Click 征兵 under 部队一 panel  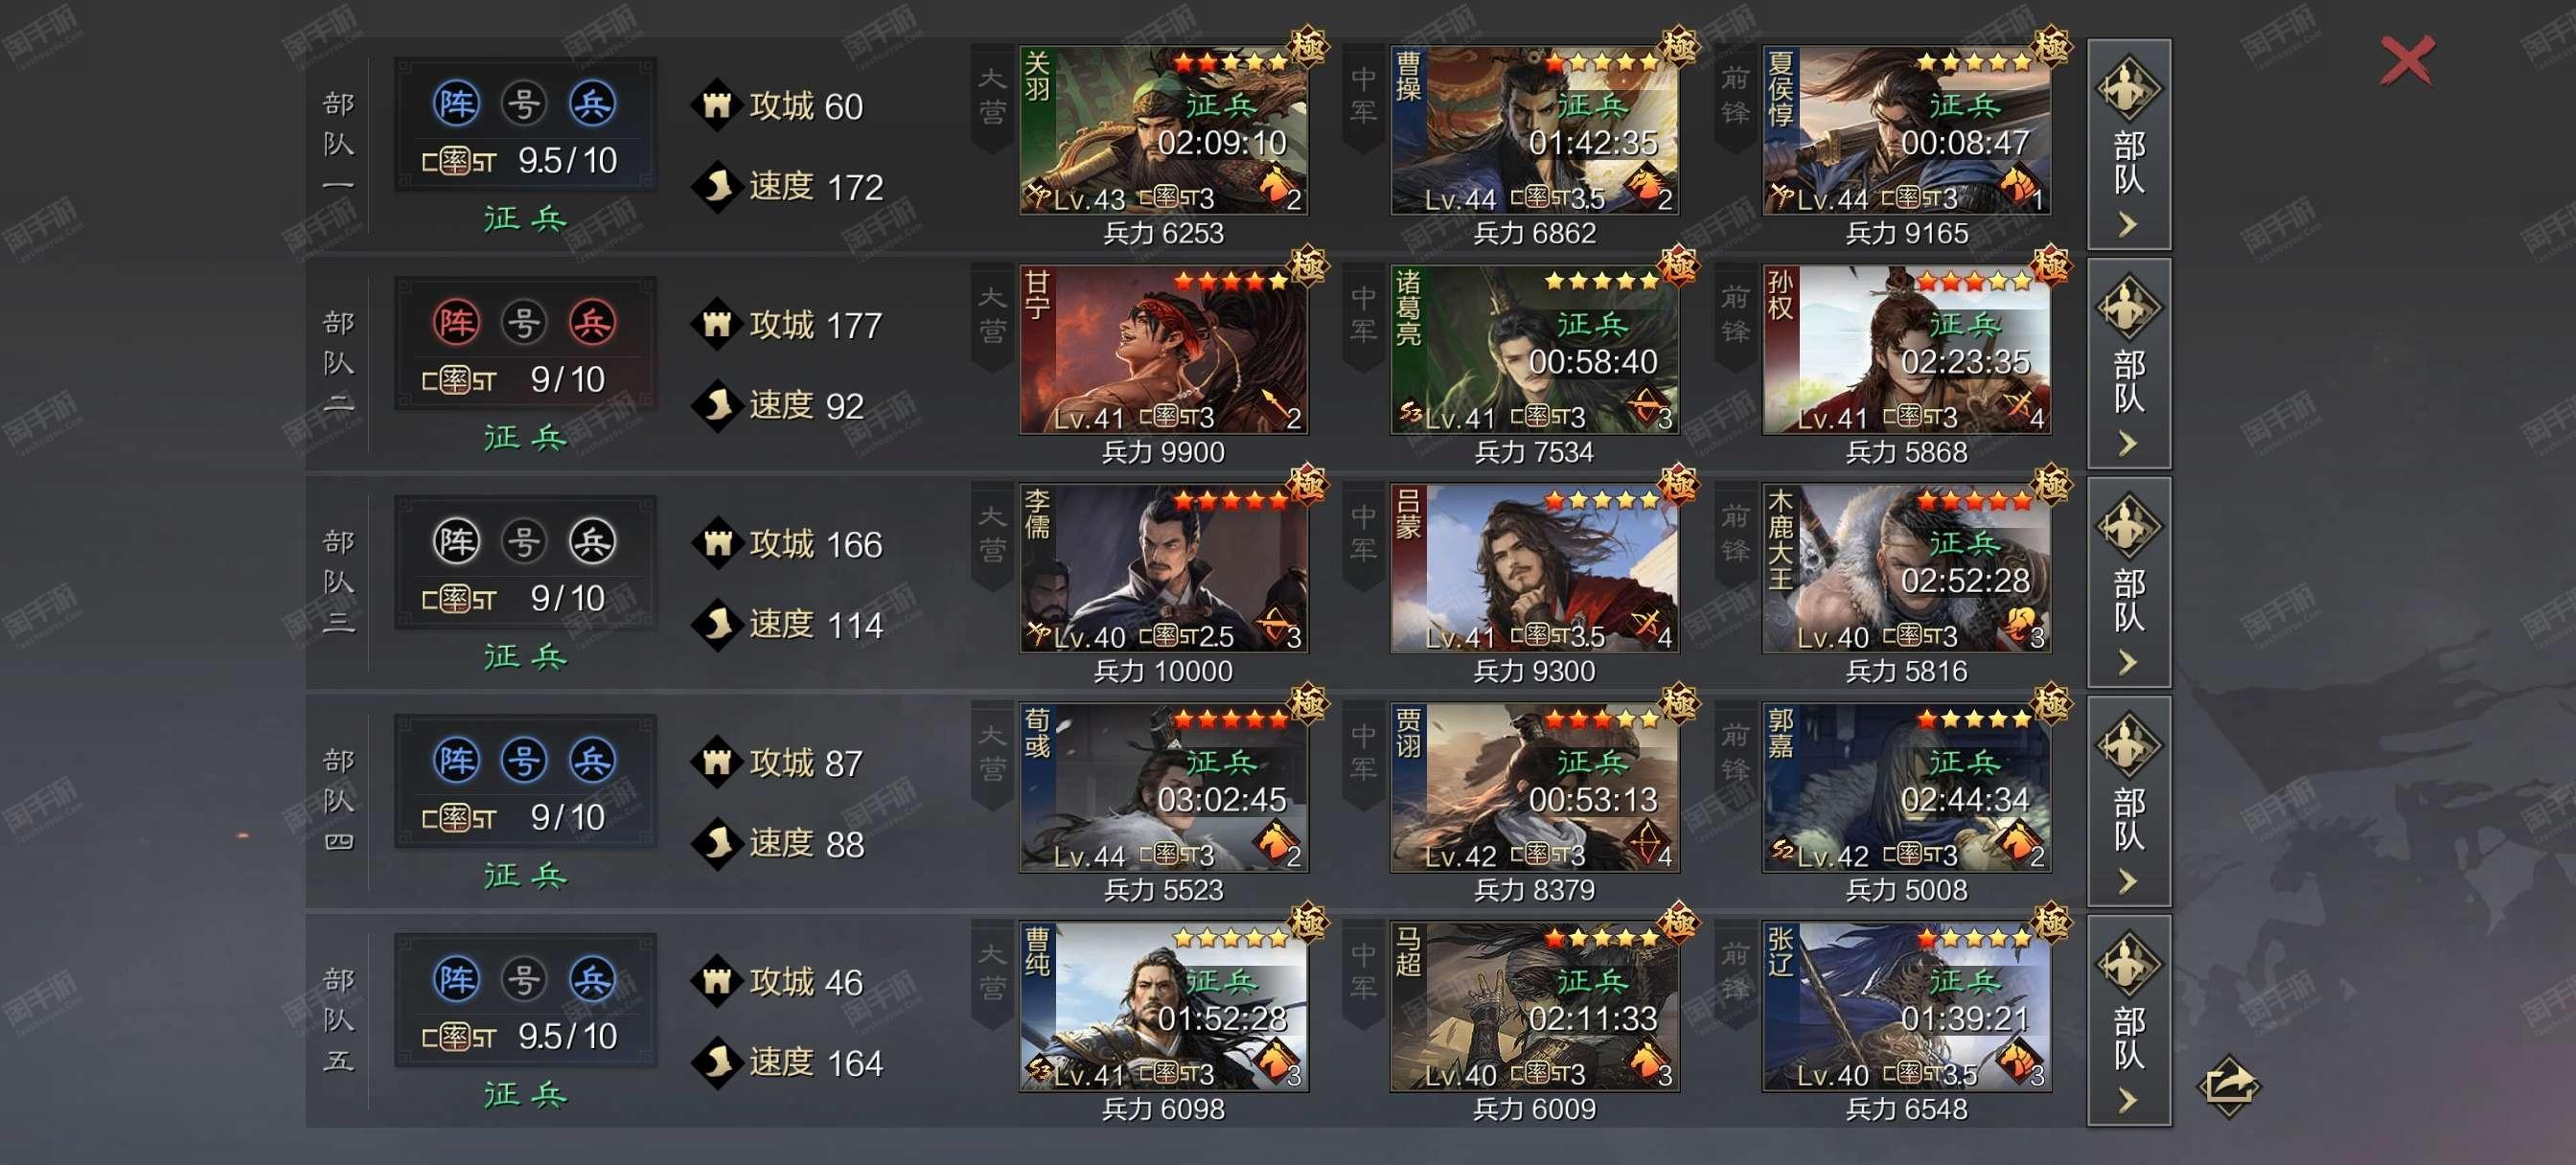pos(525,218)
